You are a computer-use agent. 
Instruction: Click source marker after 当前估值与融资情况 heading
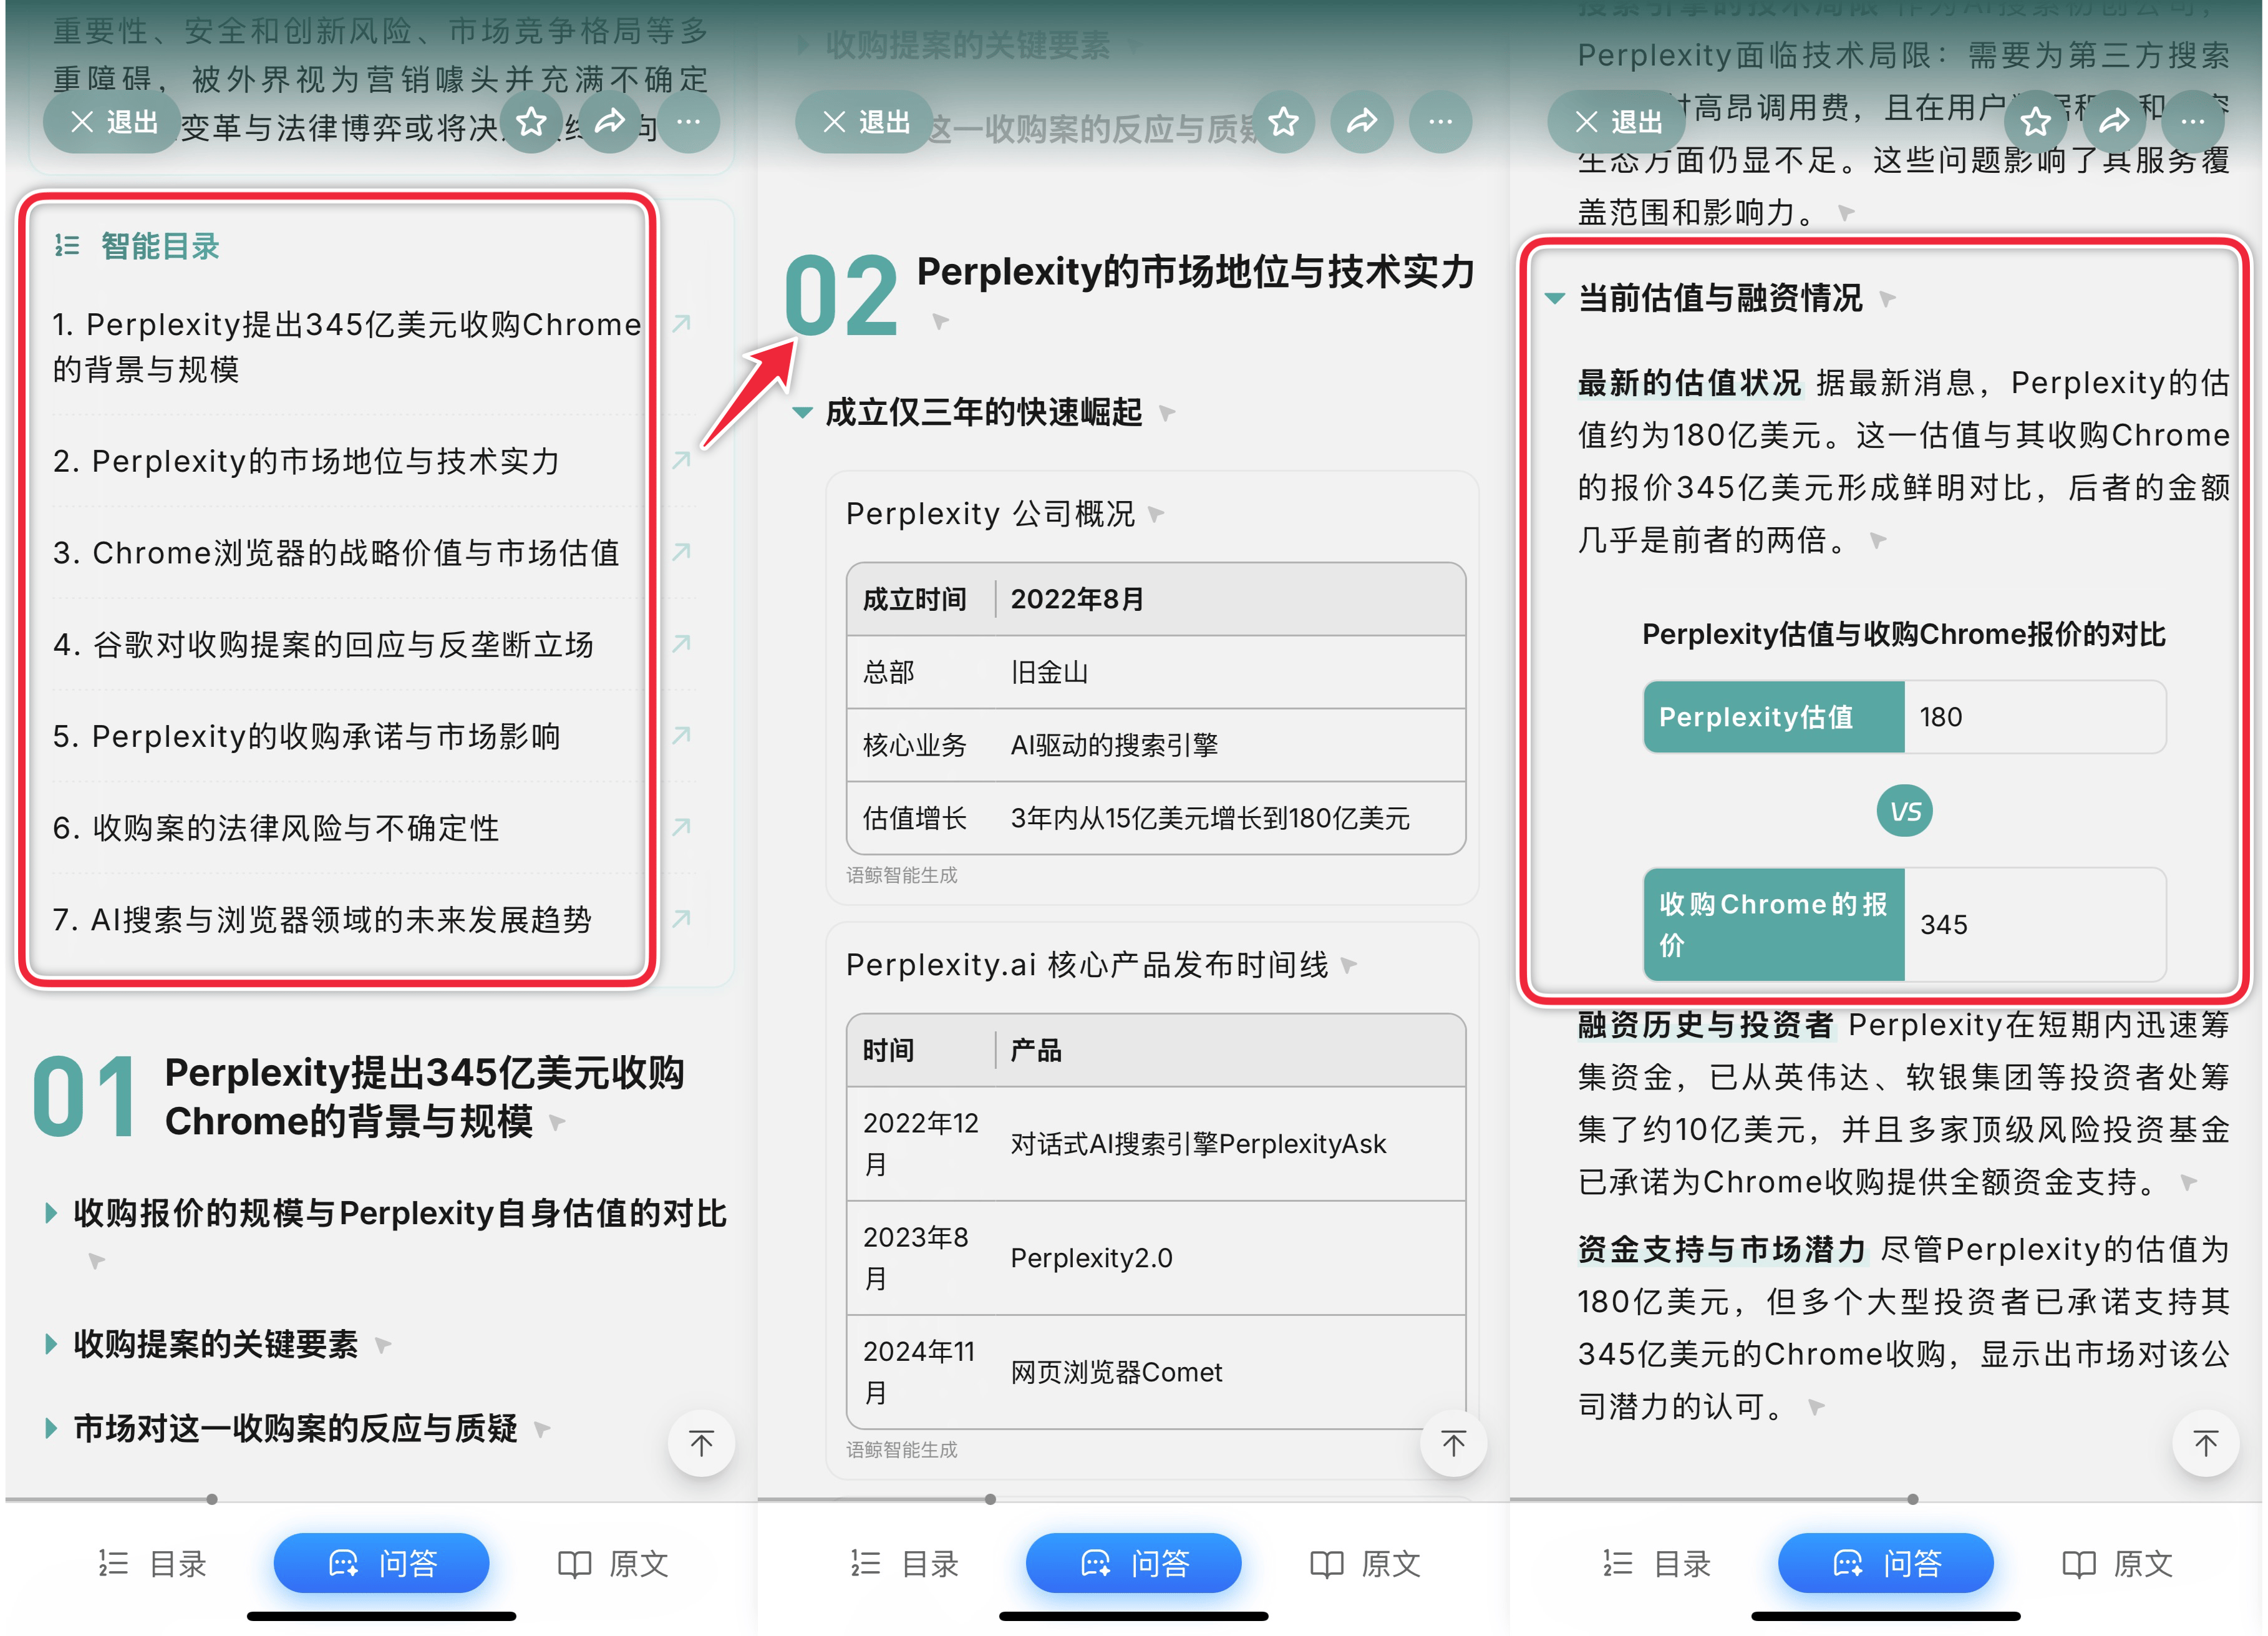point(1887,299)
